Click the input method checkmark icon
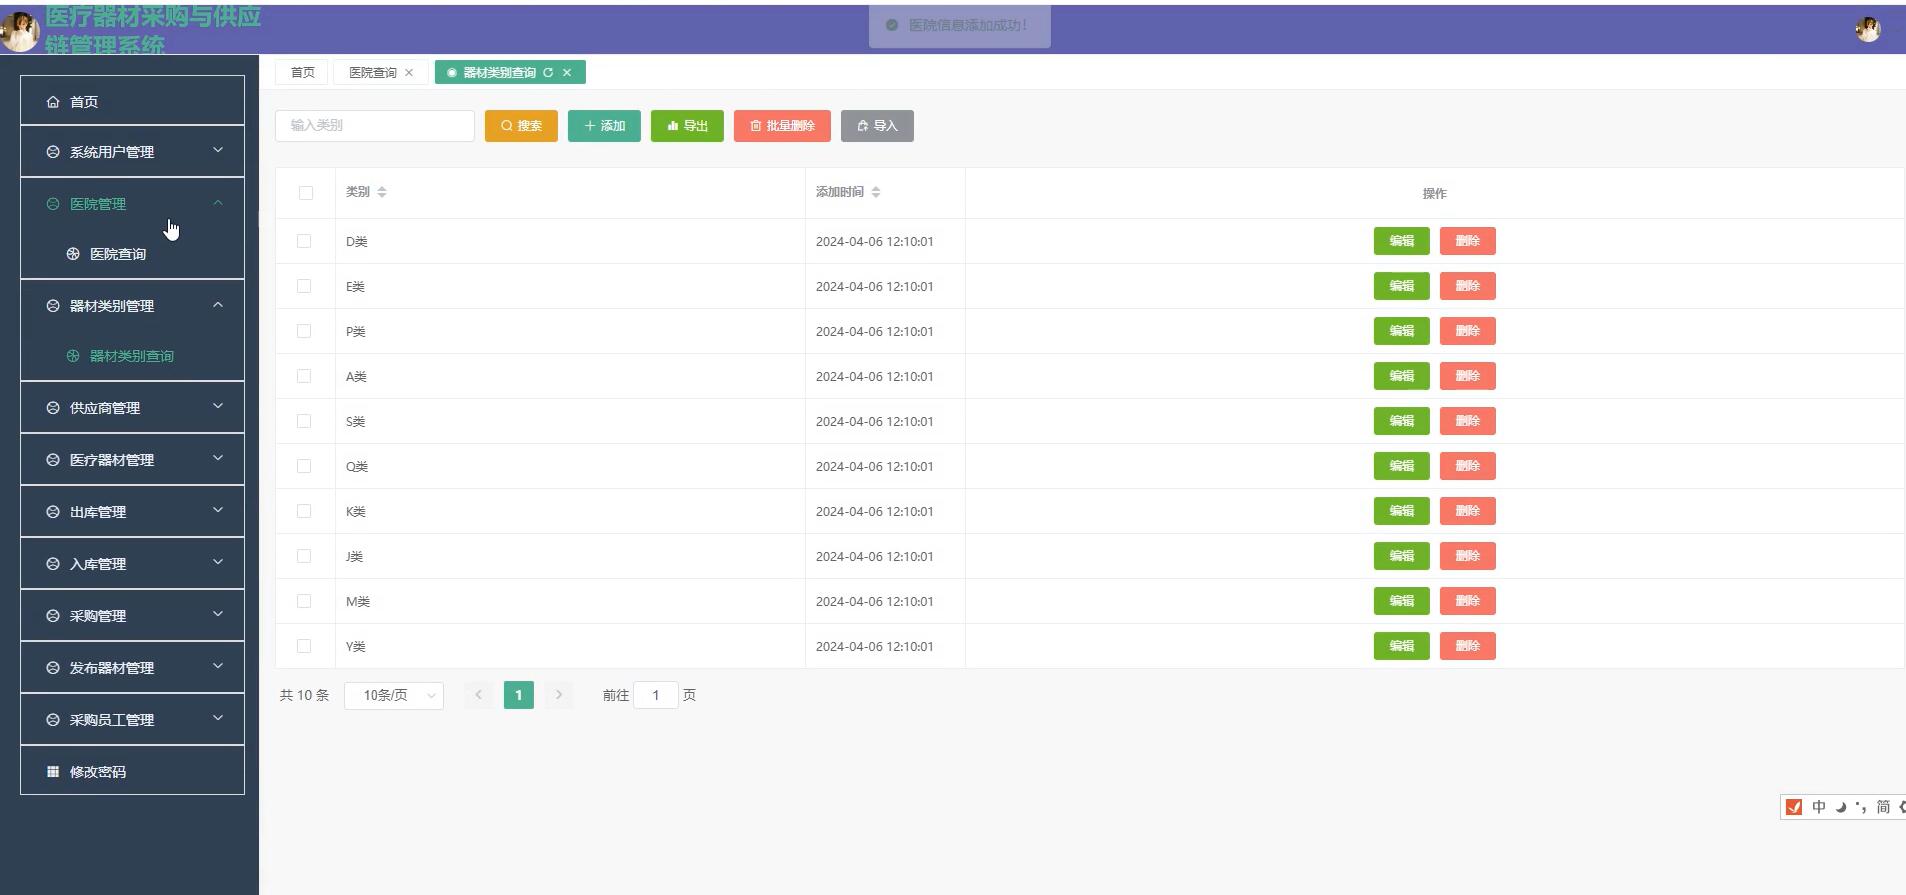Viewport: 1906px width, 895px height. coord(1794,807)
